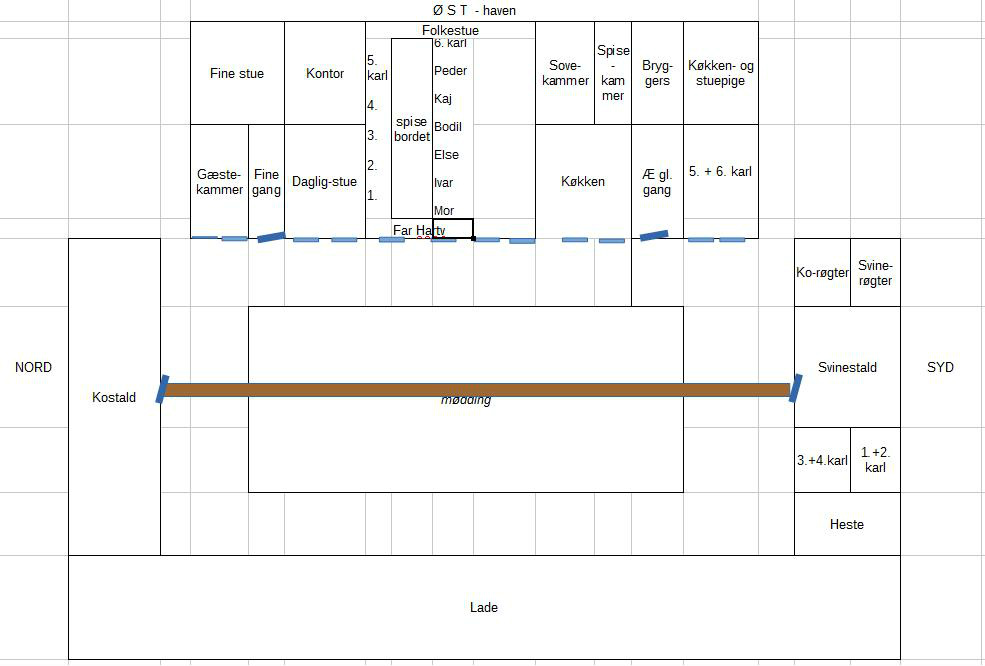Image resolution: width=985 pixels, height=666 pixels.
Task: Select blue marker at Kostald edge
Action: (162, 389)
